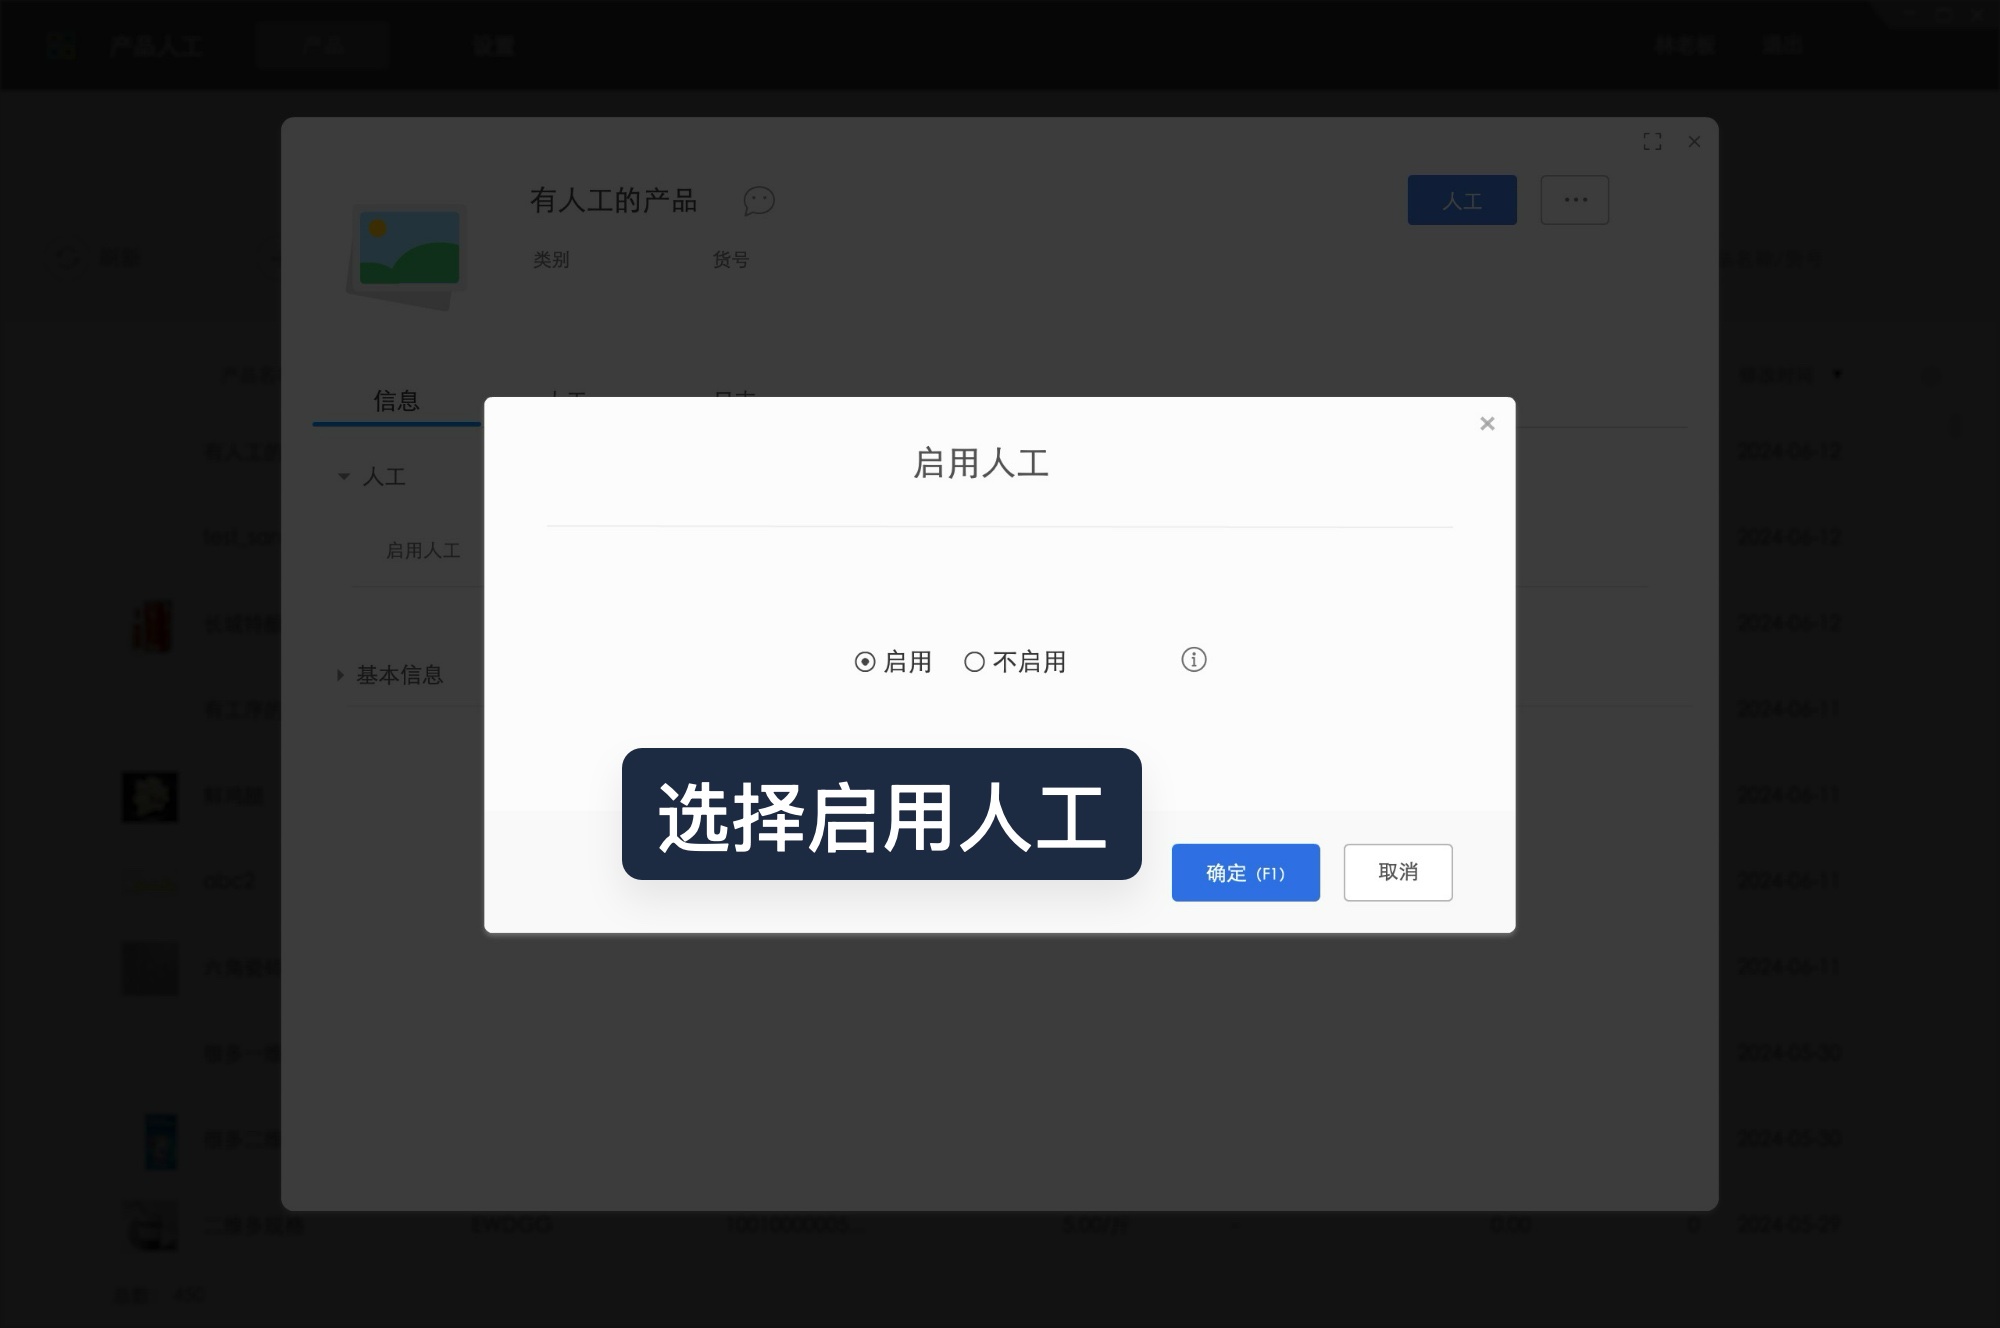Switch to the 信息 tab

pos(394,401)
